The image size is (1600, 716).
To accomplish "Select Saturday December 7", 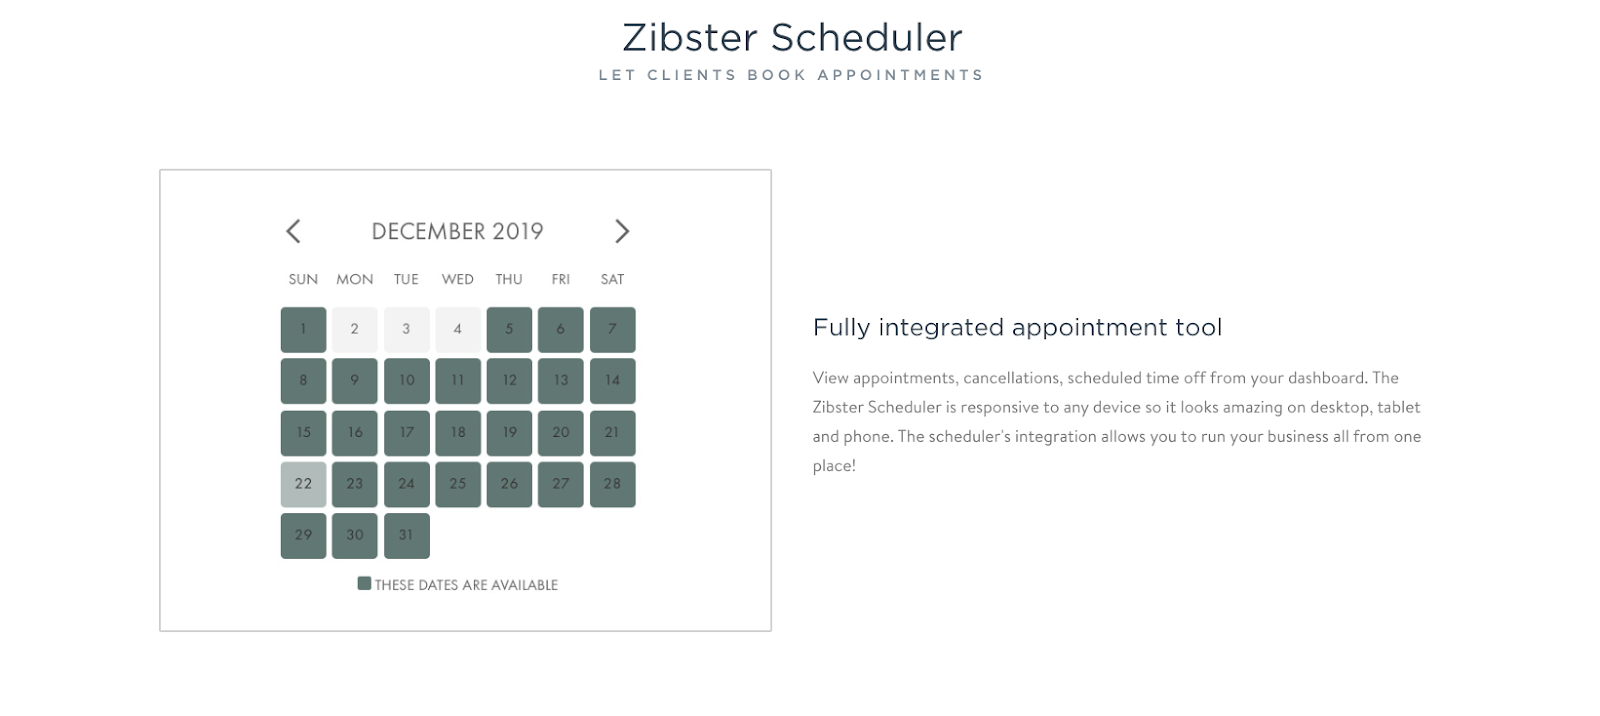I will click(x=612, y=329).
